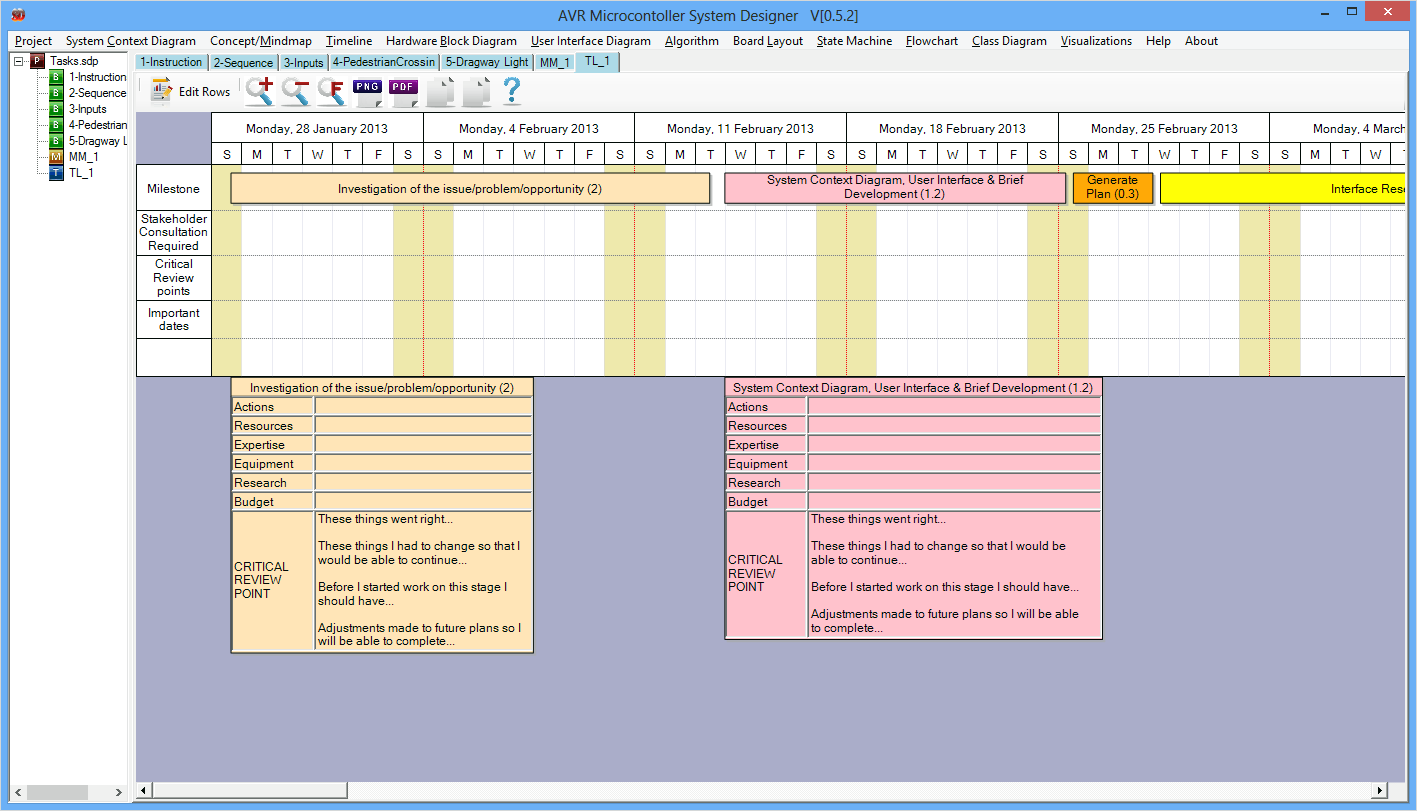The height and width of the screenshot is (811, 1417).
Task: Switch to the 2-Sequence tab
Action: tap(243, 62)
